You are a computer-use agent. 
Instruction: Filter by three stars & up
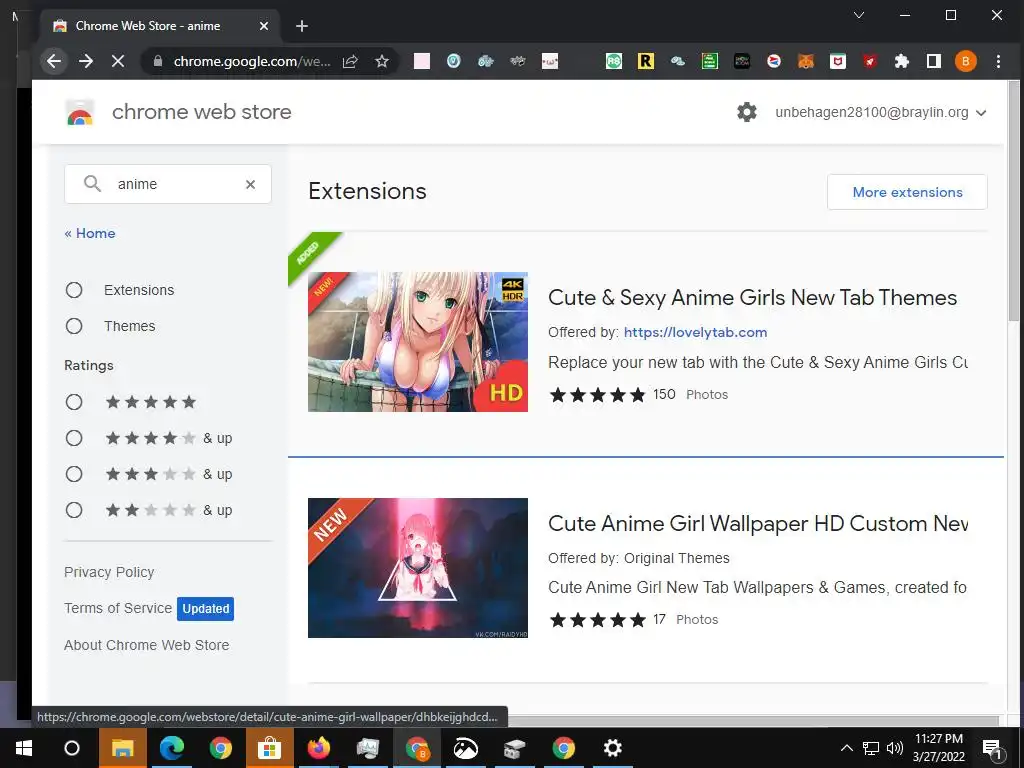pyautogui.click(x=74, y=473)
